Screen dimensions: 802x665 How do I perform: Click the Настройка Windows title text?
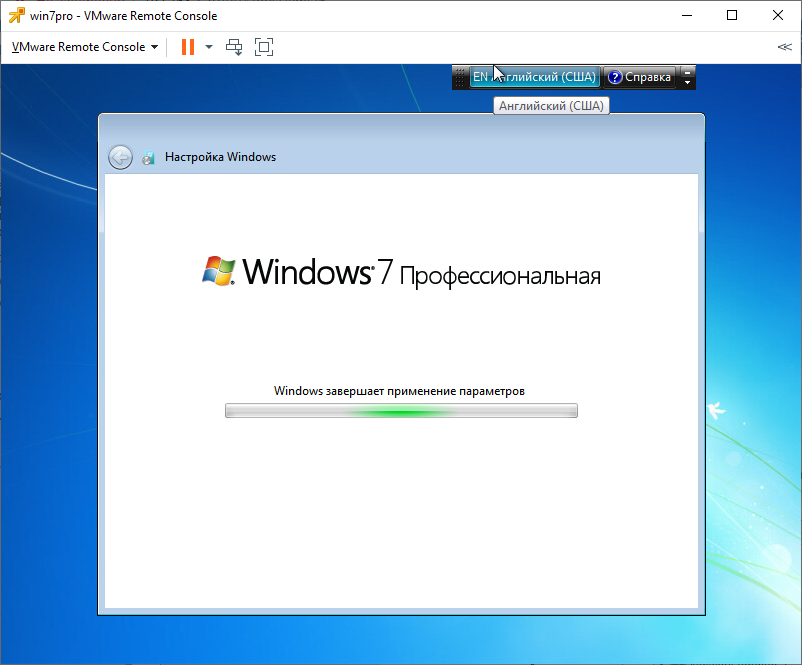pyautogui.click(x=220, y=157)
